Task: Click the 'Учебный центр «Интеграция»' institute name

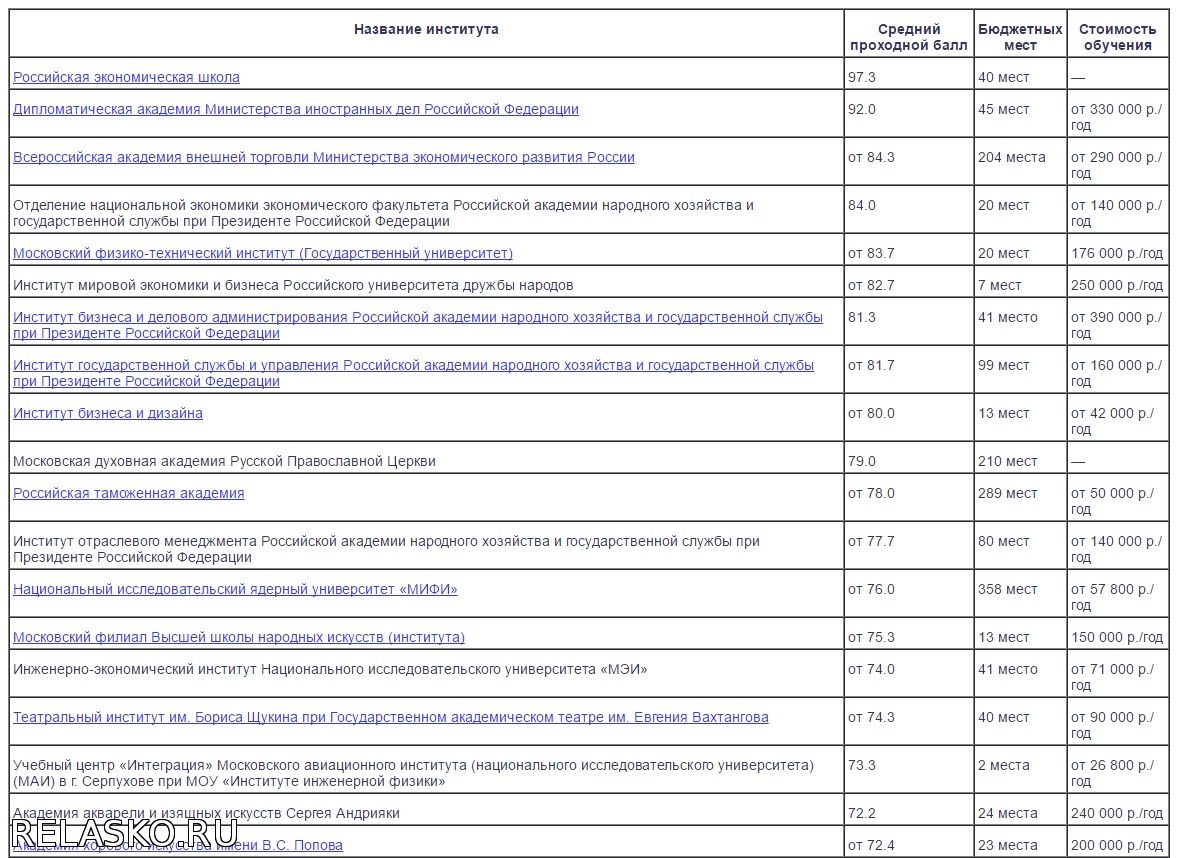Action: click(x=414, y=774)
